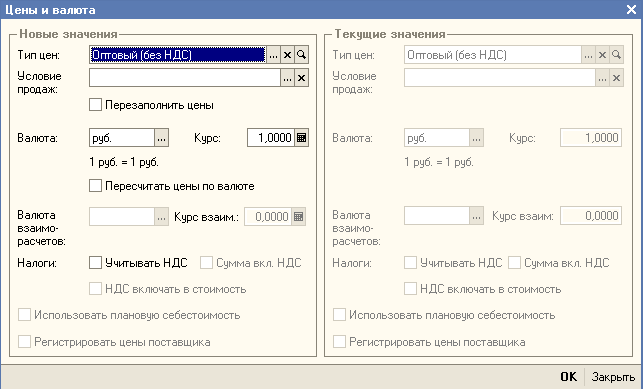Click the X icon in current values Условие продаж
Viewport: 643px width, 389px height.
point(616,78)
